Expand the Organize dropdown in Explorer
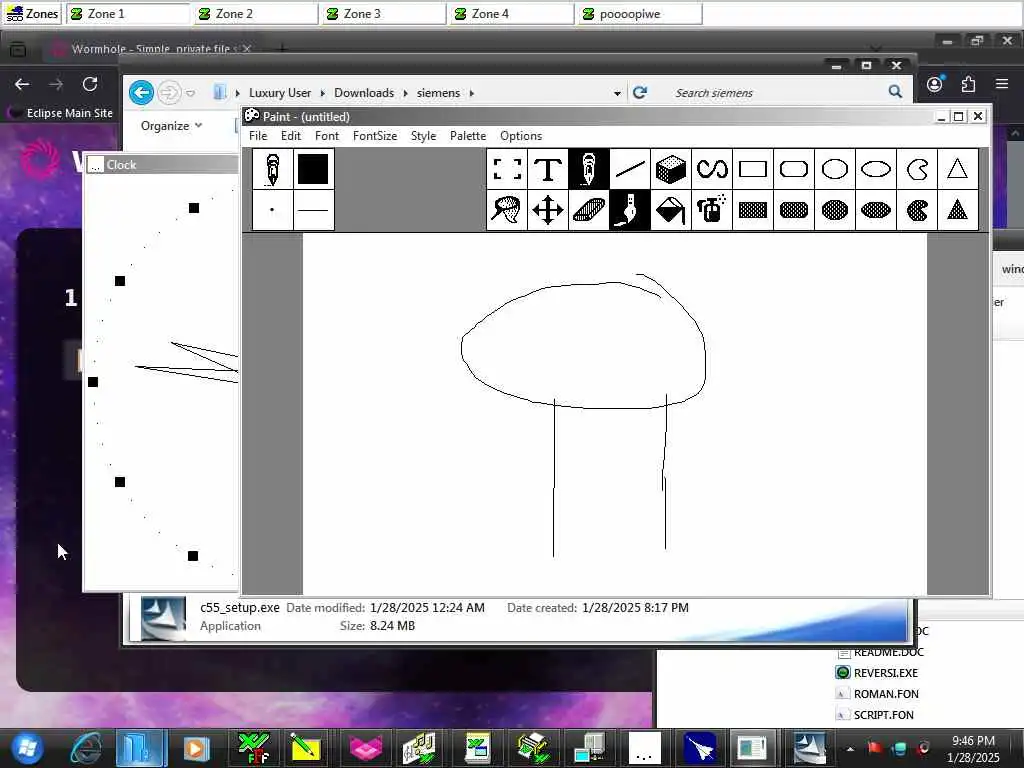The height and width of the screenshot is (768, 1024). click(171, 125)
